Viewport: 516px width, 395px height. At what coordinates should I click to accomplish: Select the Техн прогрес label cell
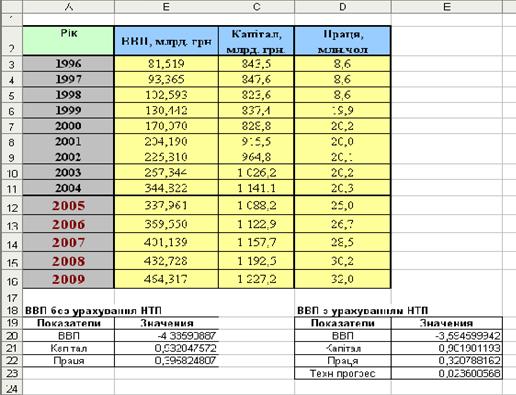tap(343, 373)
